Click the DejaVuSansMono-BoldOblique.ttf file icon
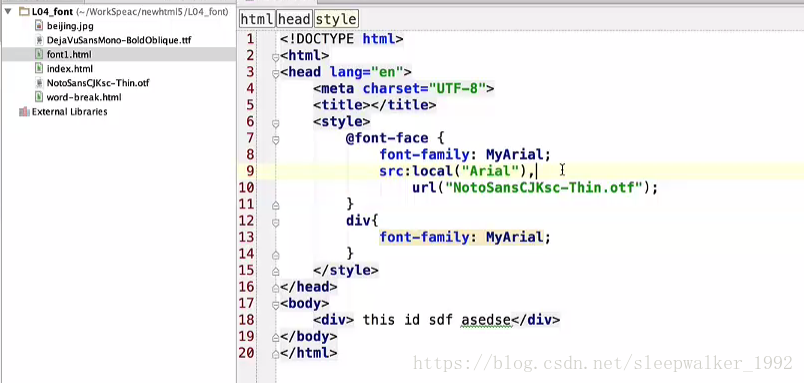Image resolution: width=804 pixels, height=383 pixels. (x=39, y=40)
